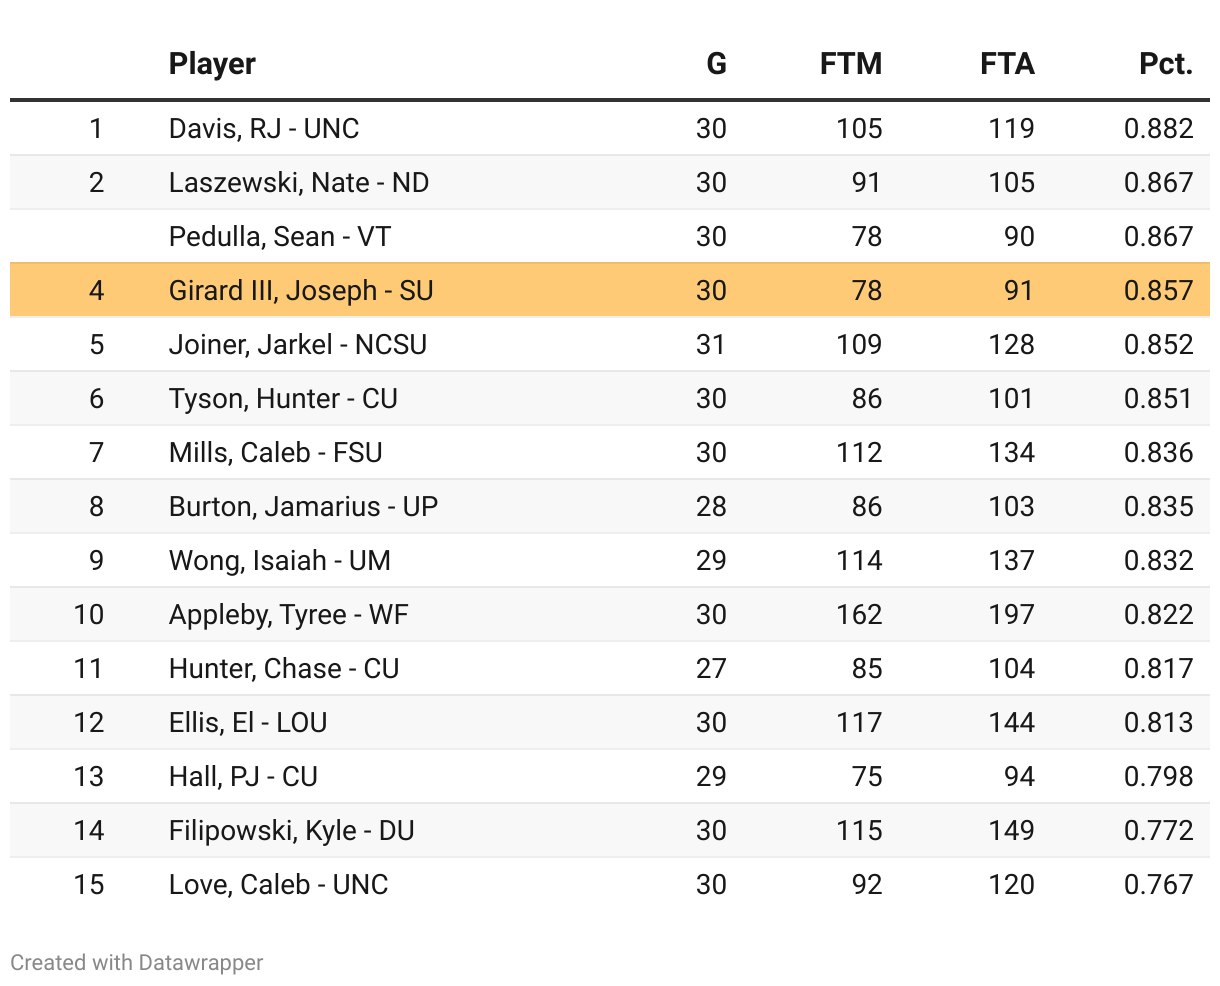The height and width of the screenshot is (986, 1220).
Task: Click Tyson, Hunter - CU name
Action: tap(283, 399)
